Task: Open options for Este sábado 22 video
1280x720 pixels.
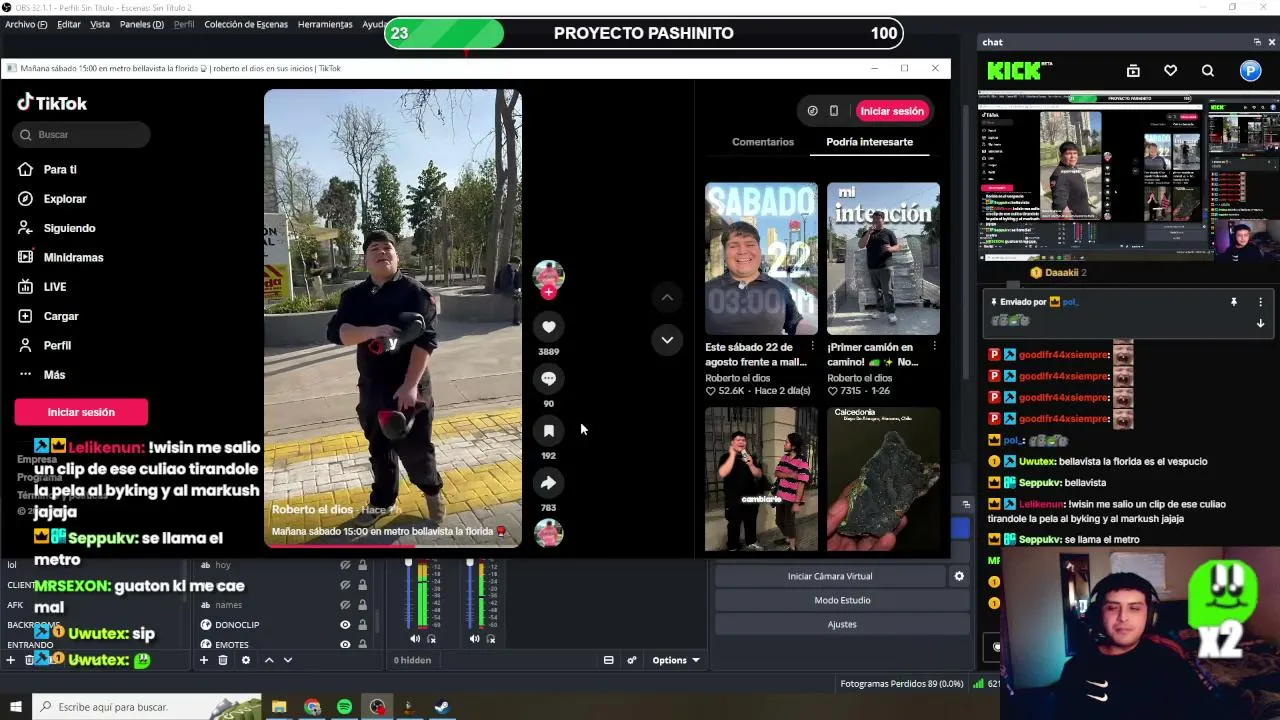Action: (x=812, y=346)
